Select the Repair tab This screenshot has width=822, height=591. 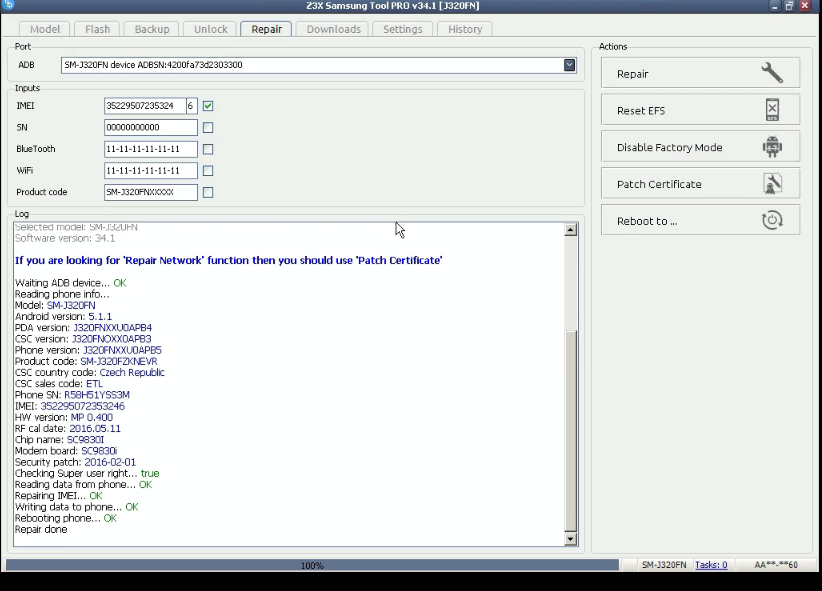click(x=266, y=29)
